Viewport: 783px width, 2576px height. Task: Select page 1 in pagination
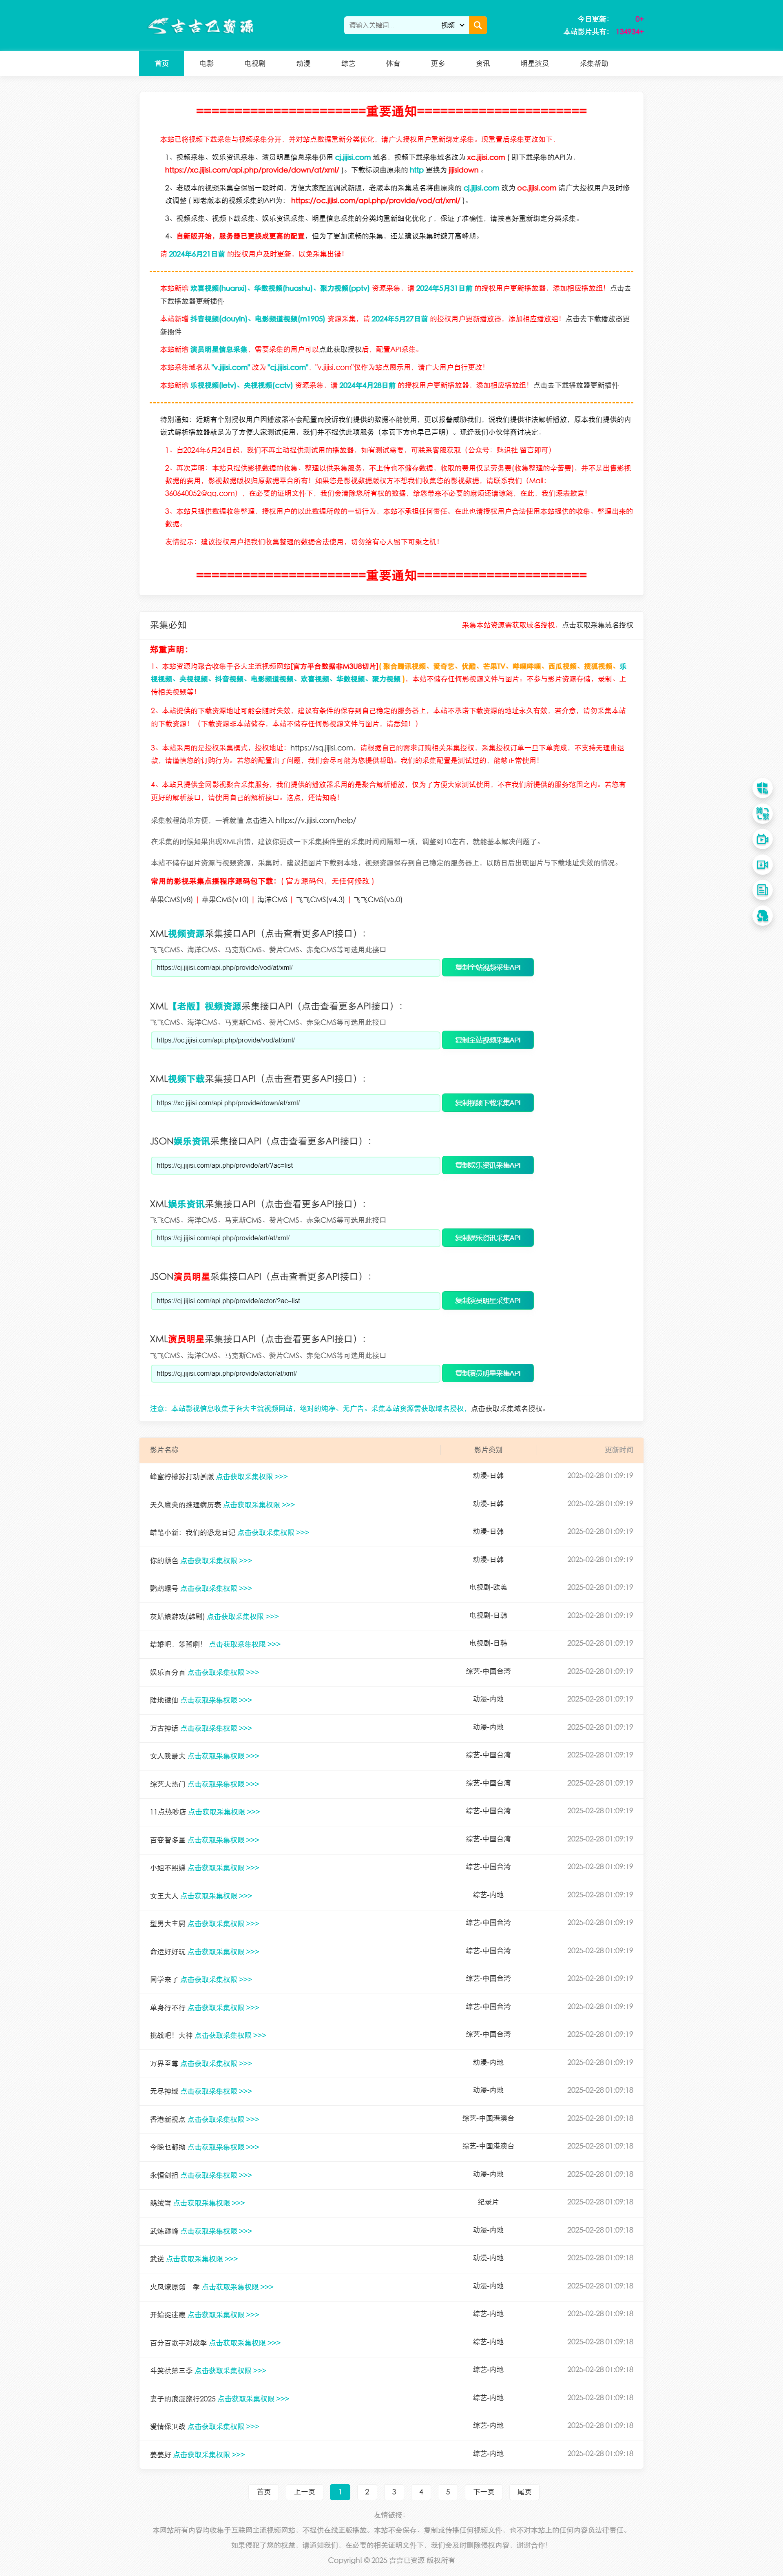pyautogui.click(x=340, y=2491)
